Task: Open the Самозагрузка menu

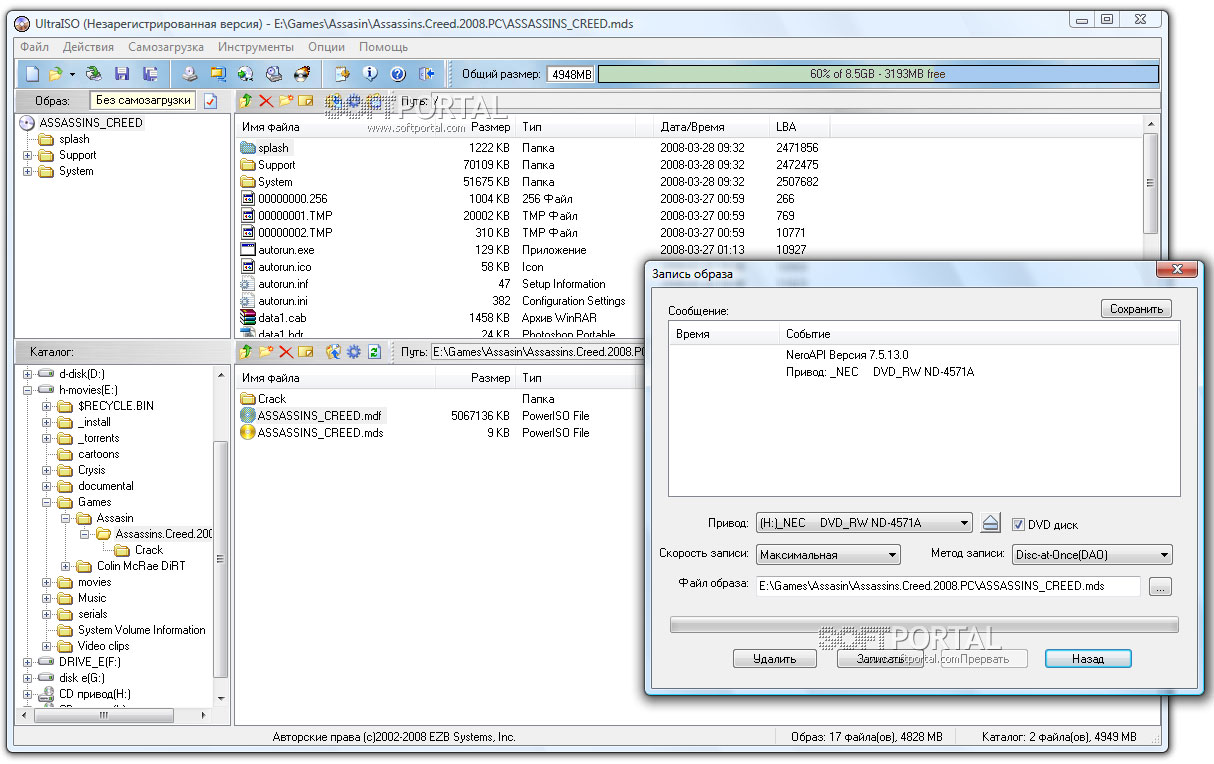Action: tap(166, 47)
